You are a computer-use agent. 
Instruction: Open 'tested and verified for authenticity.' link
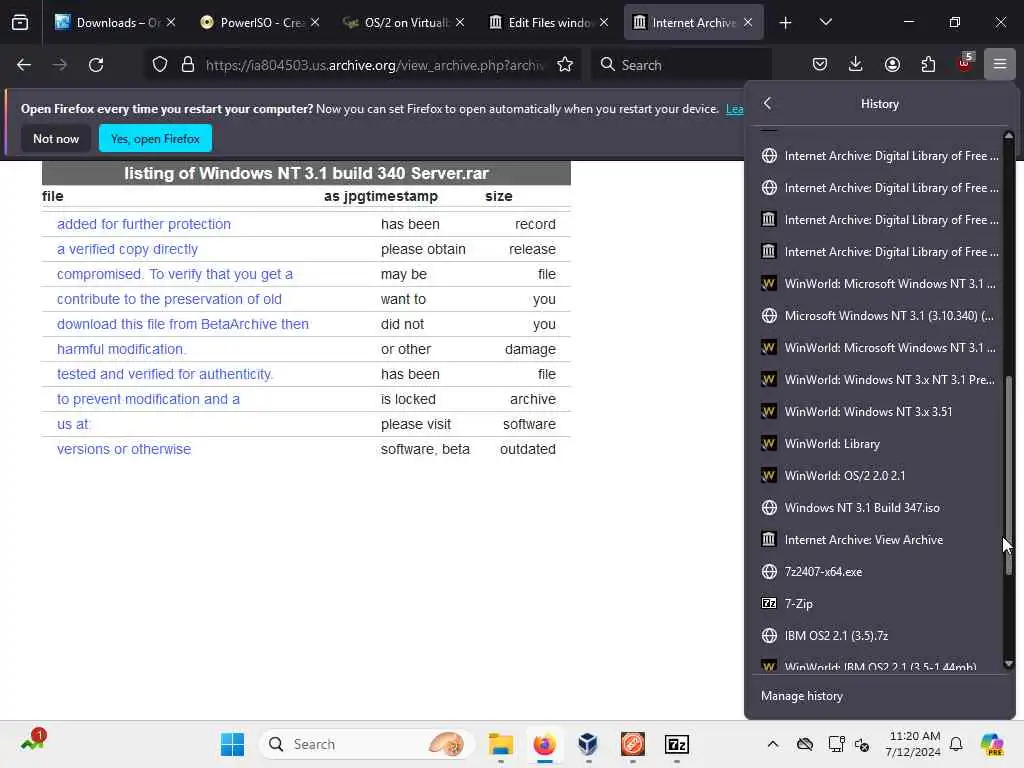(x=165, y=374)
